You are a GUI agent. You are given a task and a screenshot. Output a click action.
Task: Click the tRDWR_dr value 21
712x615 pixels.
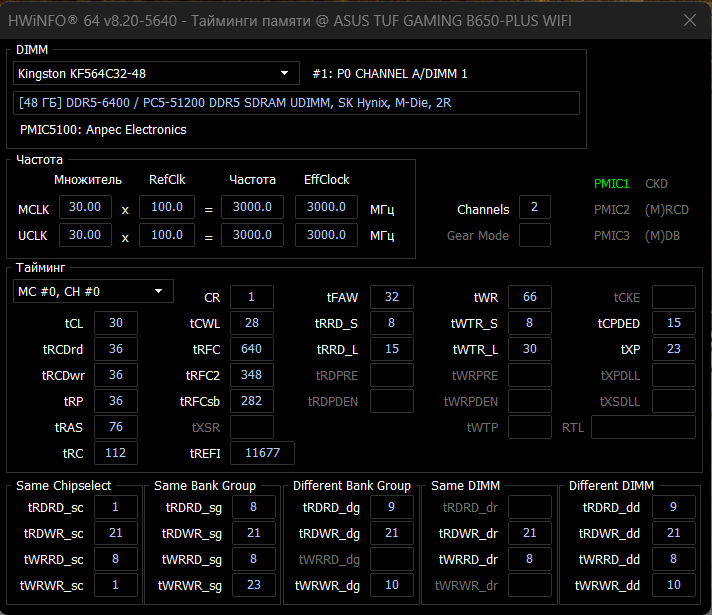click(x=530, y=533)
